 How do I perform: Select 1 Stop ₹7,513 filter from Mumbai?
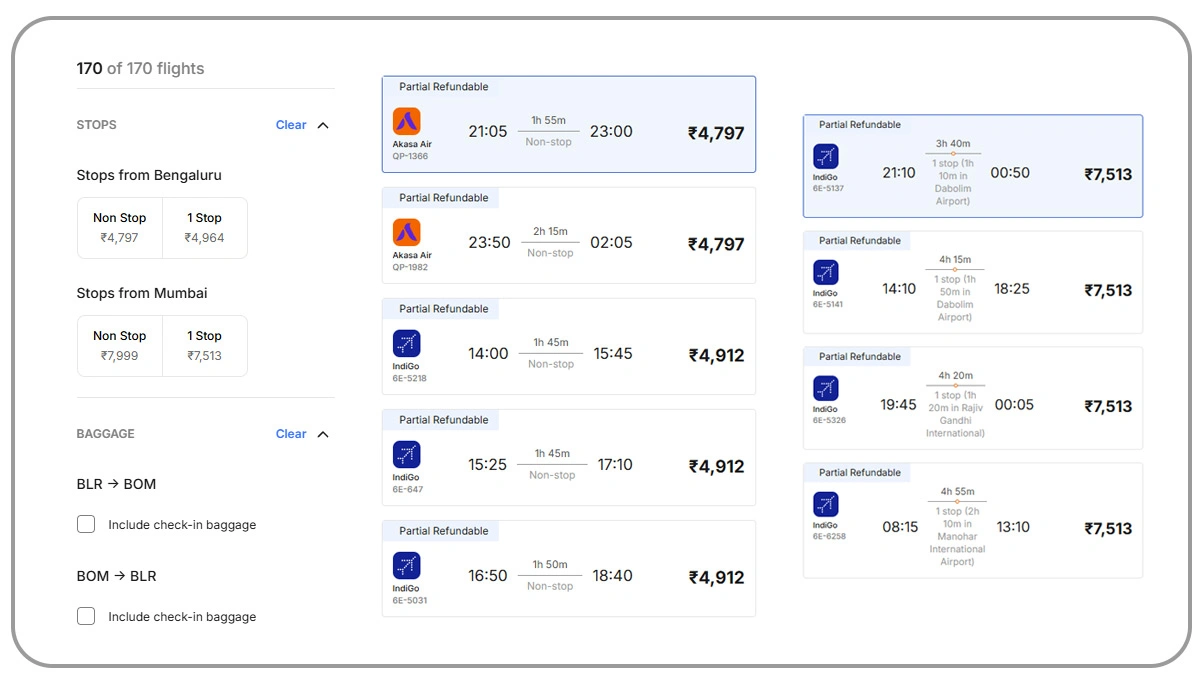coord(205,345)
